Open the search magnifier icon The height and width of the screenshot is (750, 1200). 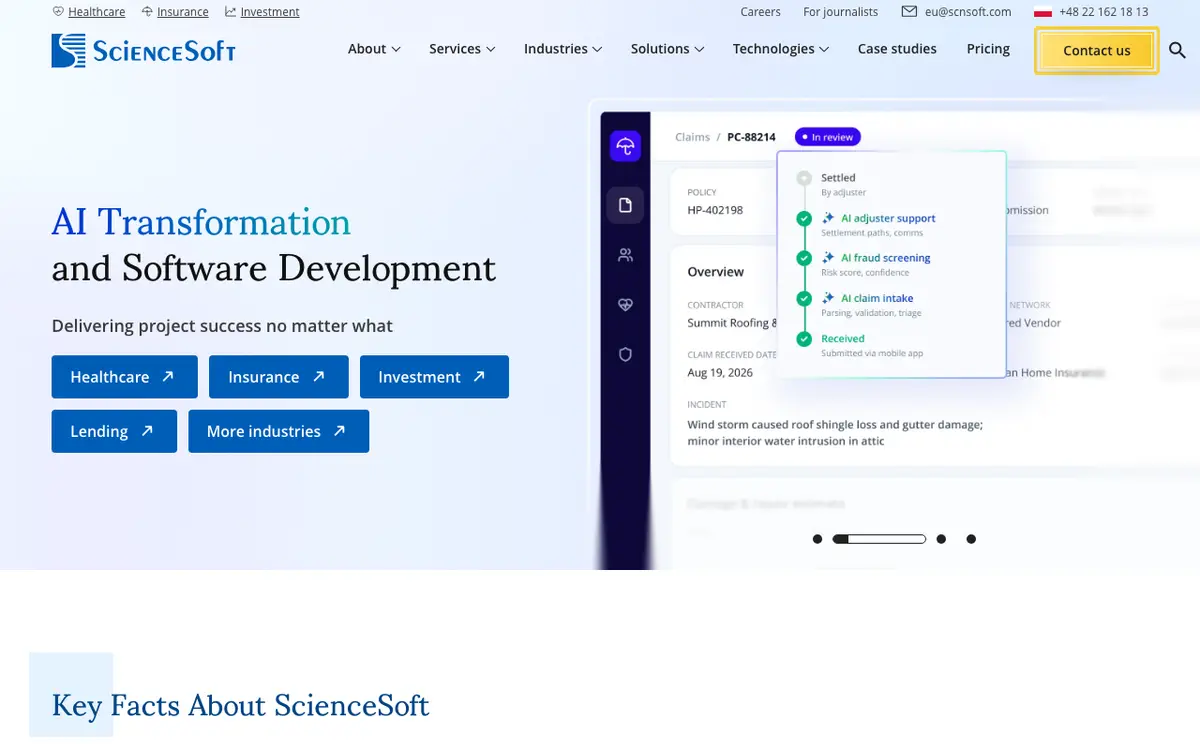tap(1177, 50)
